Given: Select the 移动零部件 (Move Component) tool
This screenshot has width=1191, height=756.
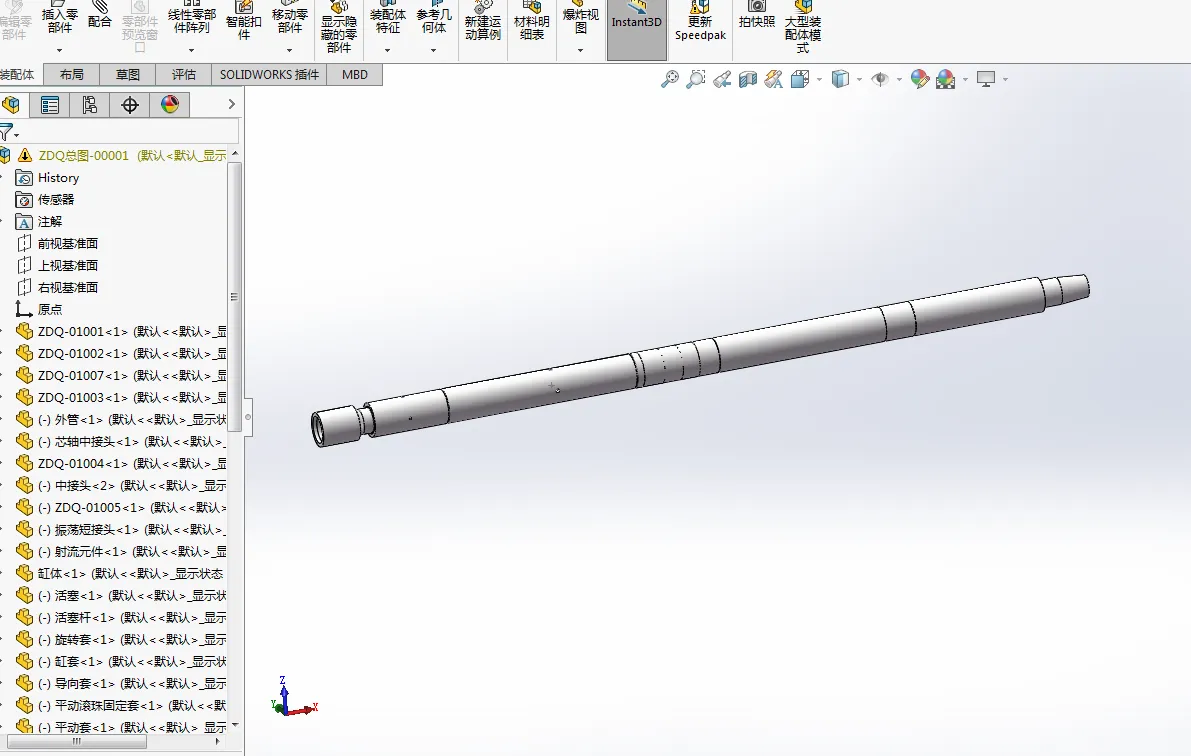Looking at the screenshot, I should tap(289, 17).
